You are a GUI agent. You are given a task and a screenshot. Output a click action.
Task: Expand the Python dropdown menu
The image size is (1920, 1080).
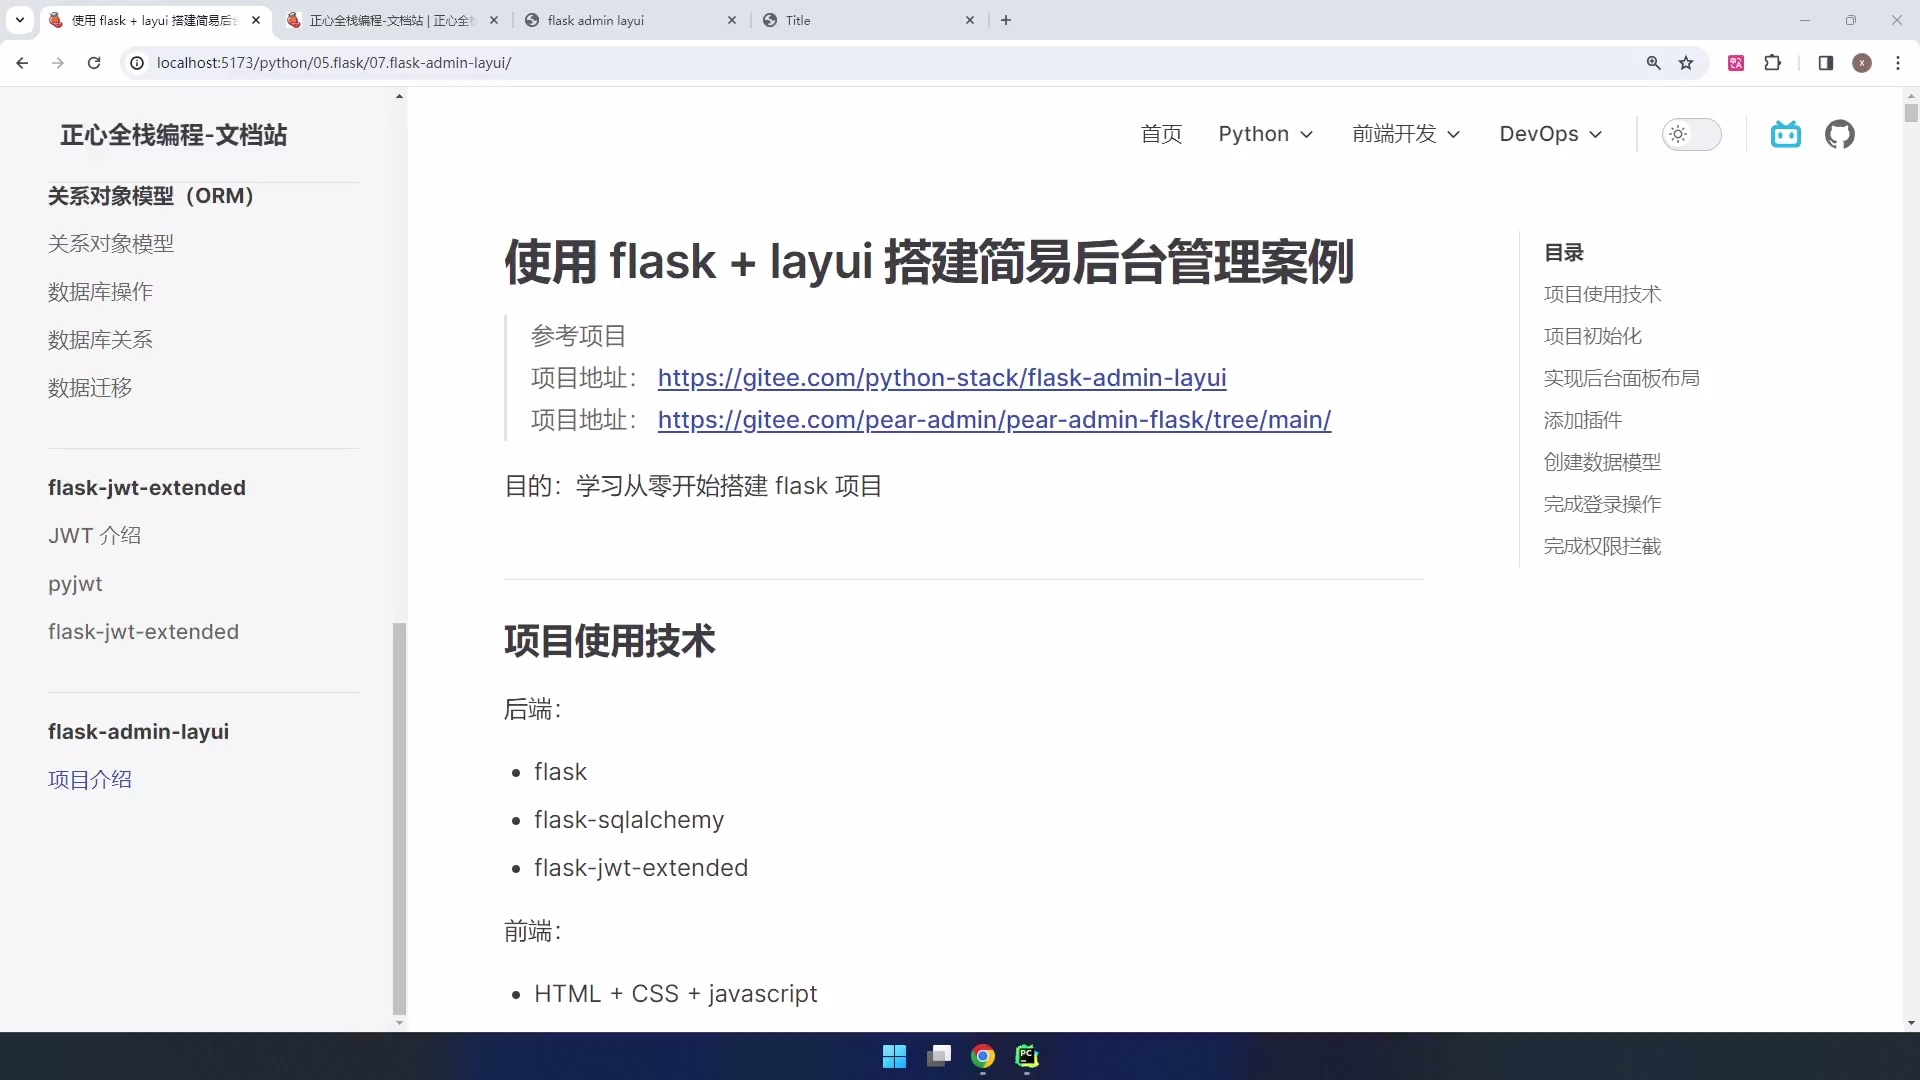[1265, 134]
